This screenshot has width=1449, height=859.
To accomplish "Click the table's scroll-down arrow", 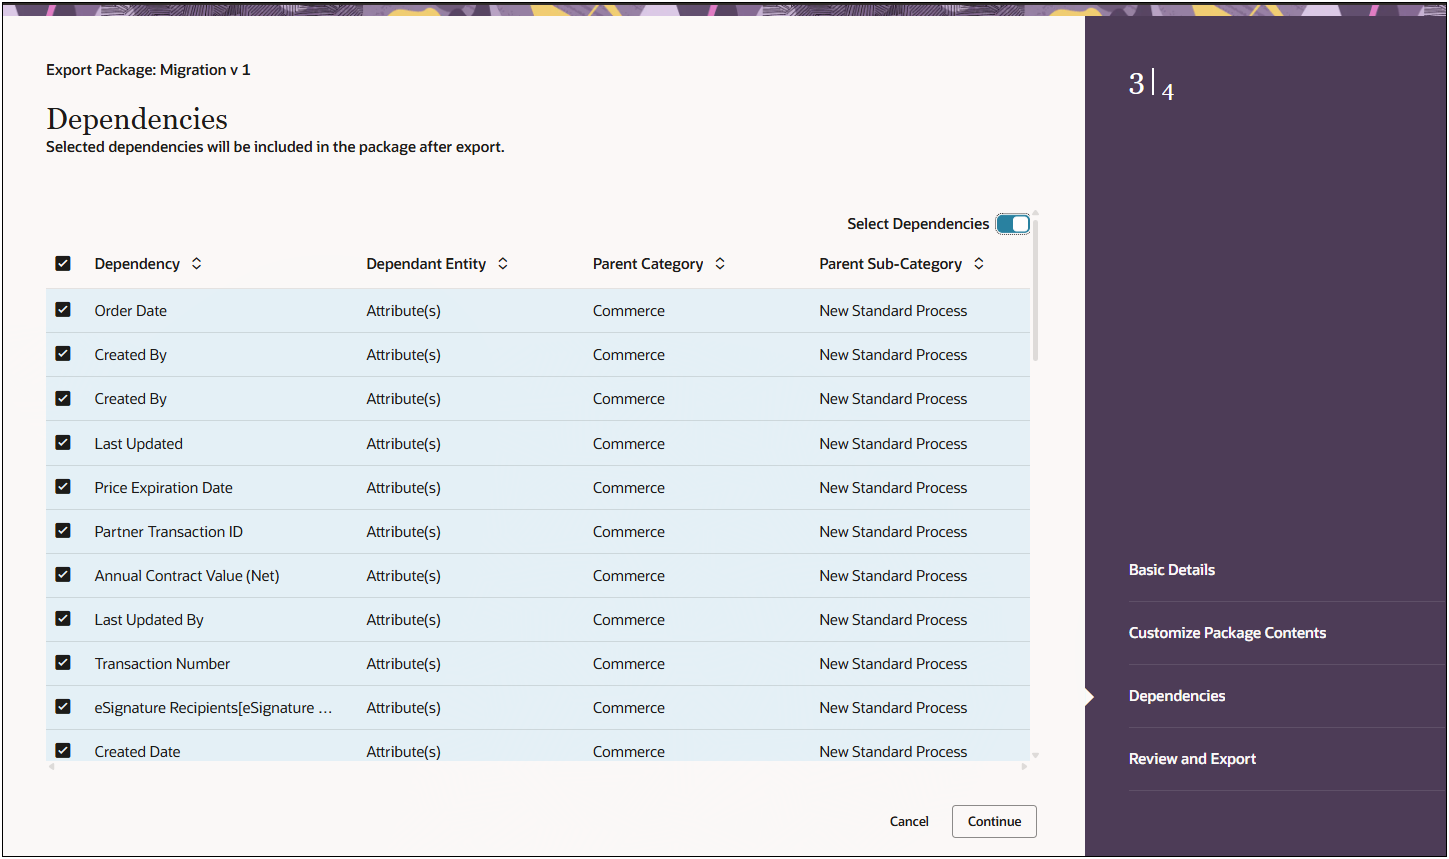I will [x=1036, y=755].
